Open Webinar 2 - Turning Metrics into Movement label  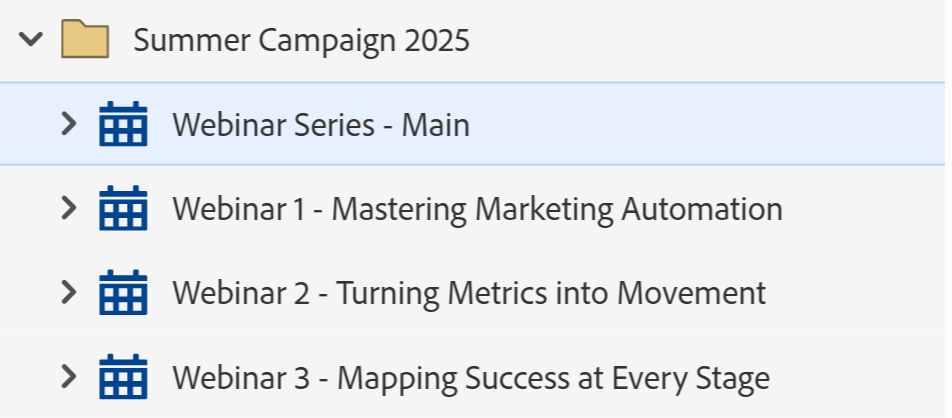click(x=469, y=294)
